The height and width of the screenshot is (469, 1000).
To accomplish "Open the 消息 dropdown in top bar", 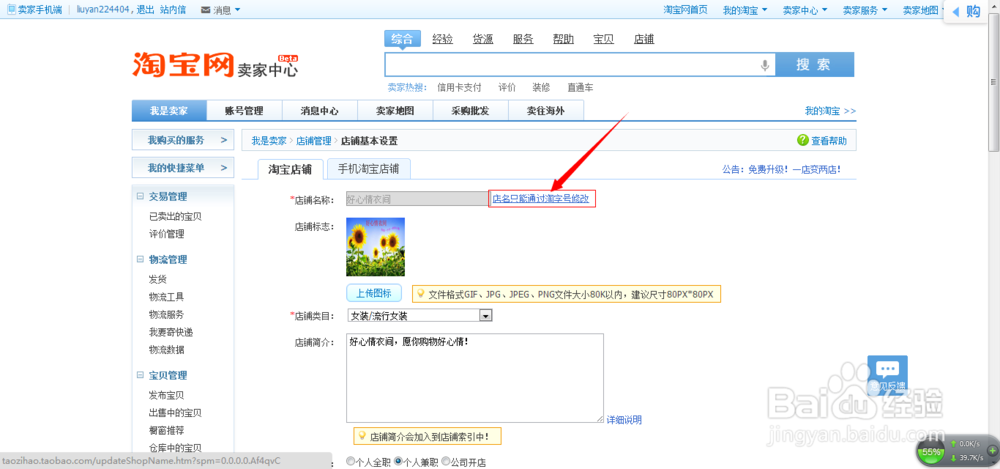I will pos(221,10).
